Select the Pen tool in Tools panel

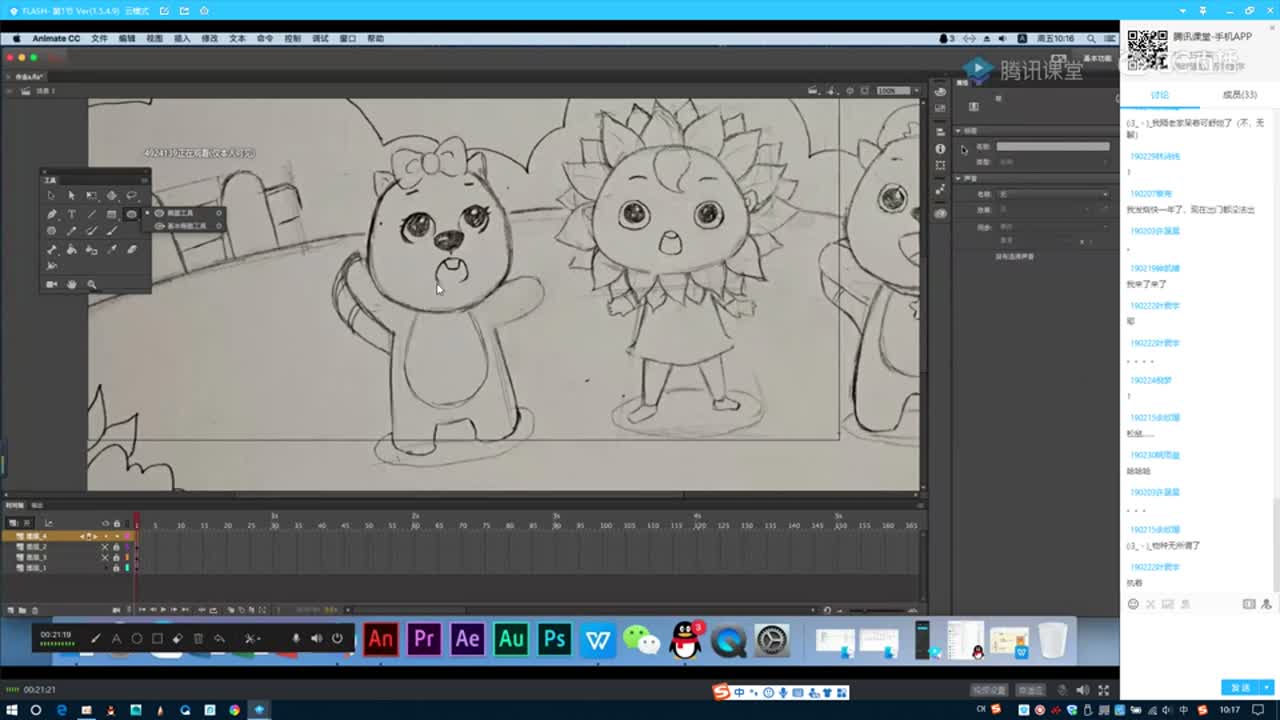pyautogui.click(x=51, y=214)
